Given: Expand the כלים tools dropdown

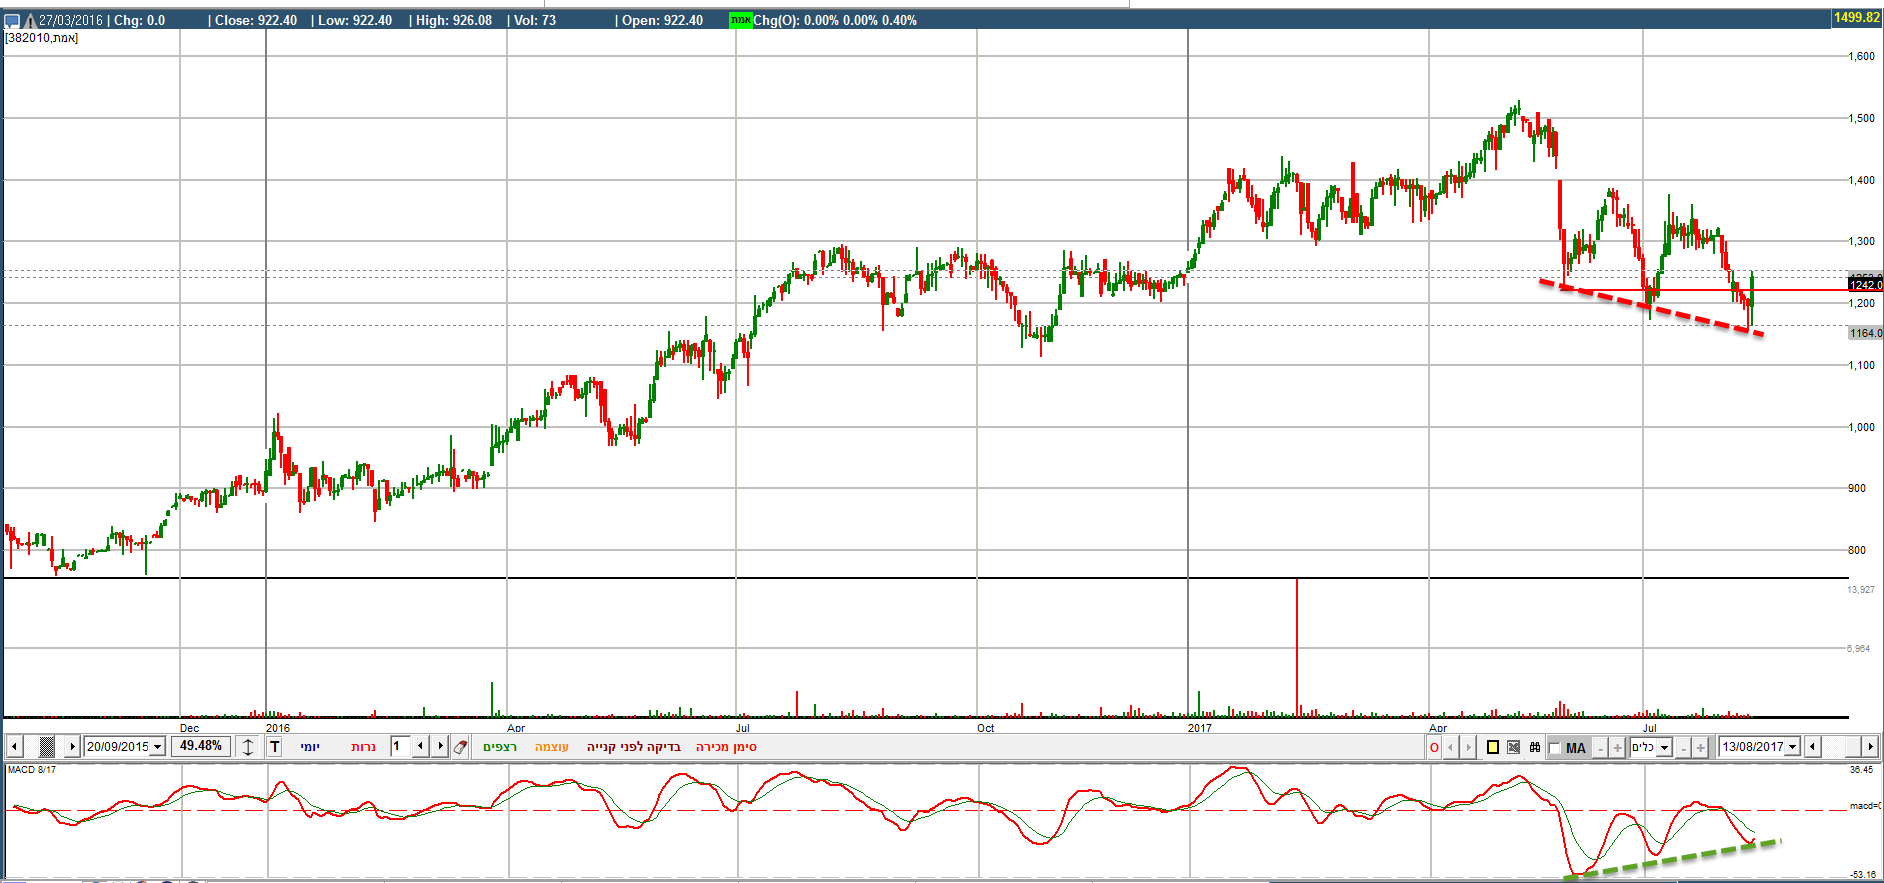Looking at the screenshot, I should 1664,747.
